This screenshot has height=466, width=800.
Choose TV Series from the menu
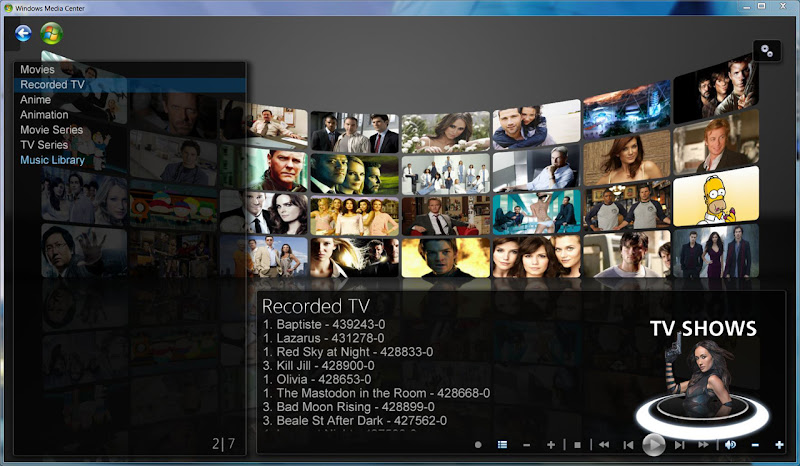coord(130,145)
